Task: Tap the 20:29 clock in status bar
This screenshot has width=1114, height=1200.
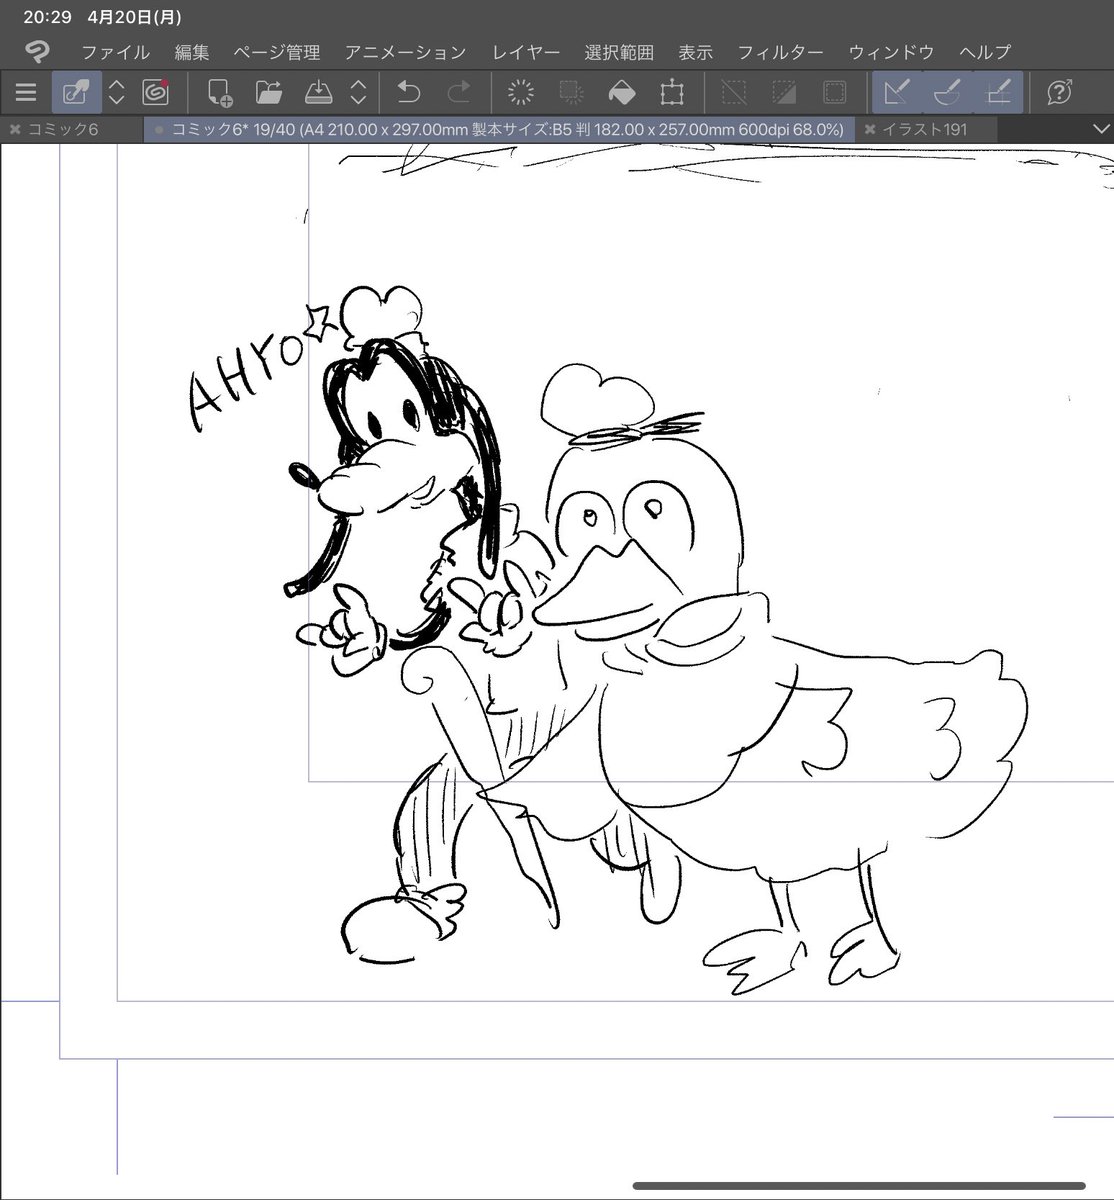Action: point(47,17)
